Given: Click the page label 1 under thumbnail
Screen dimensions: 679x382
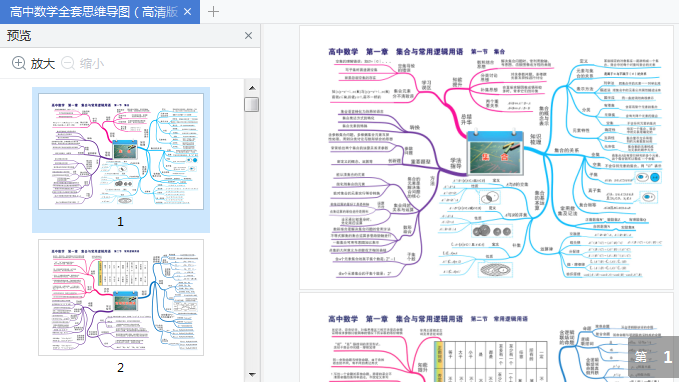Looking at the screenshot, I should [x=120, y=222].
